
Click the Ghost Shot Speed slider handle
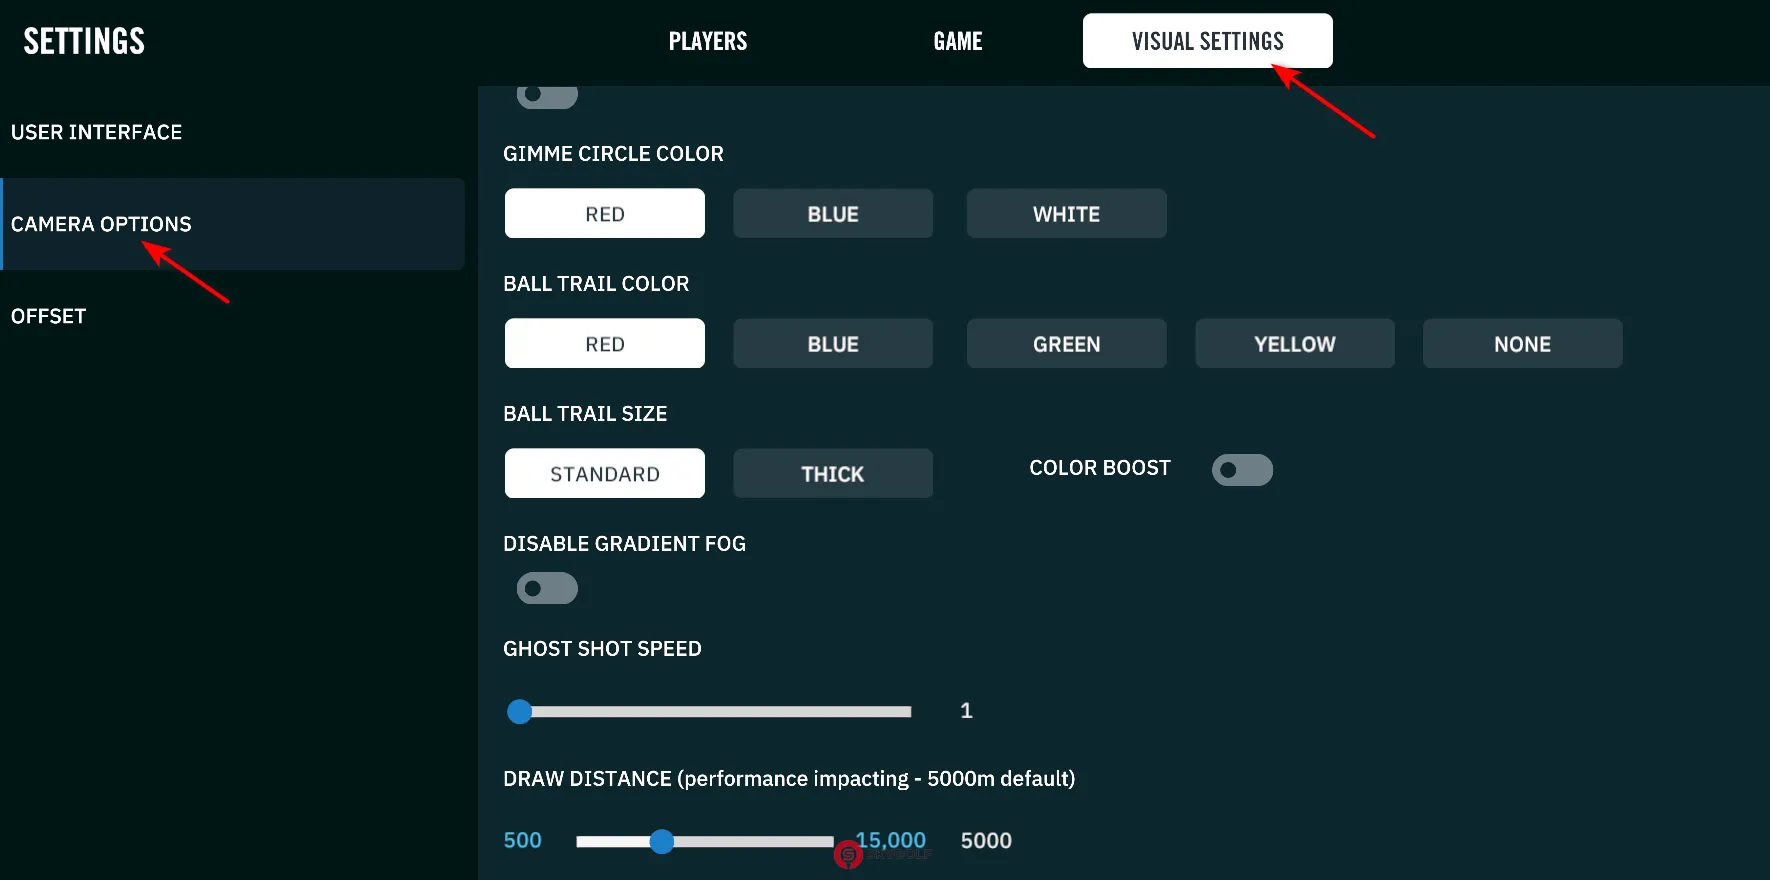(520, 712)
